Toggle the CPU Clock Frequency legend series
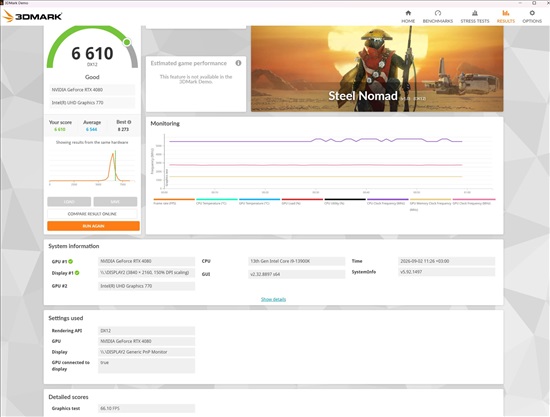The height and width of the screenshot is (417, 550). 388,201
